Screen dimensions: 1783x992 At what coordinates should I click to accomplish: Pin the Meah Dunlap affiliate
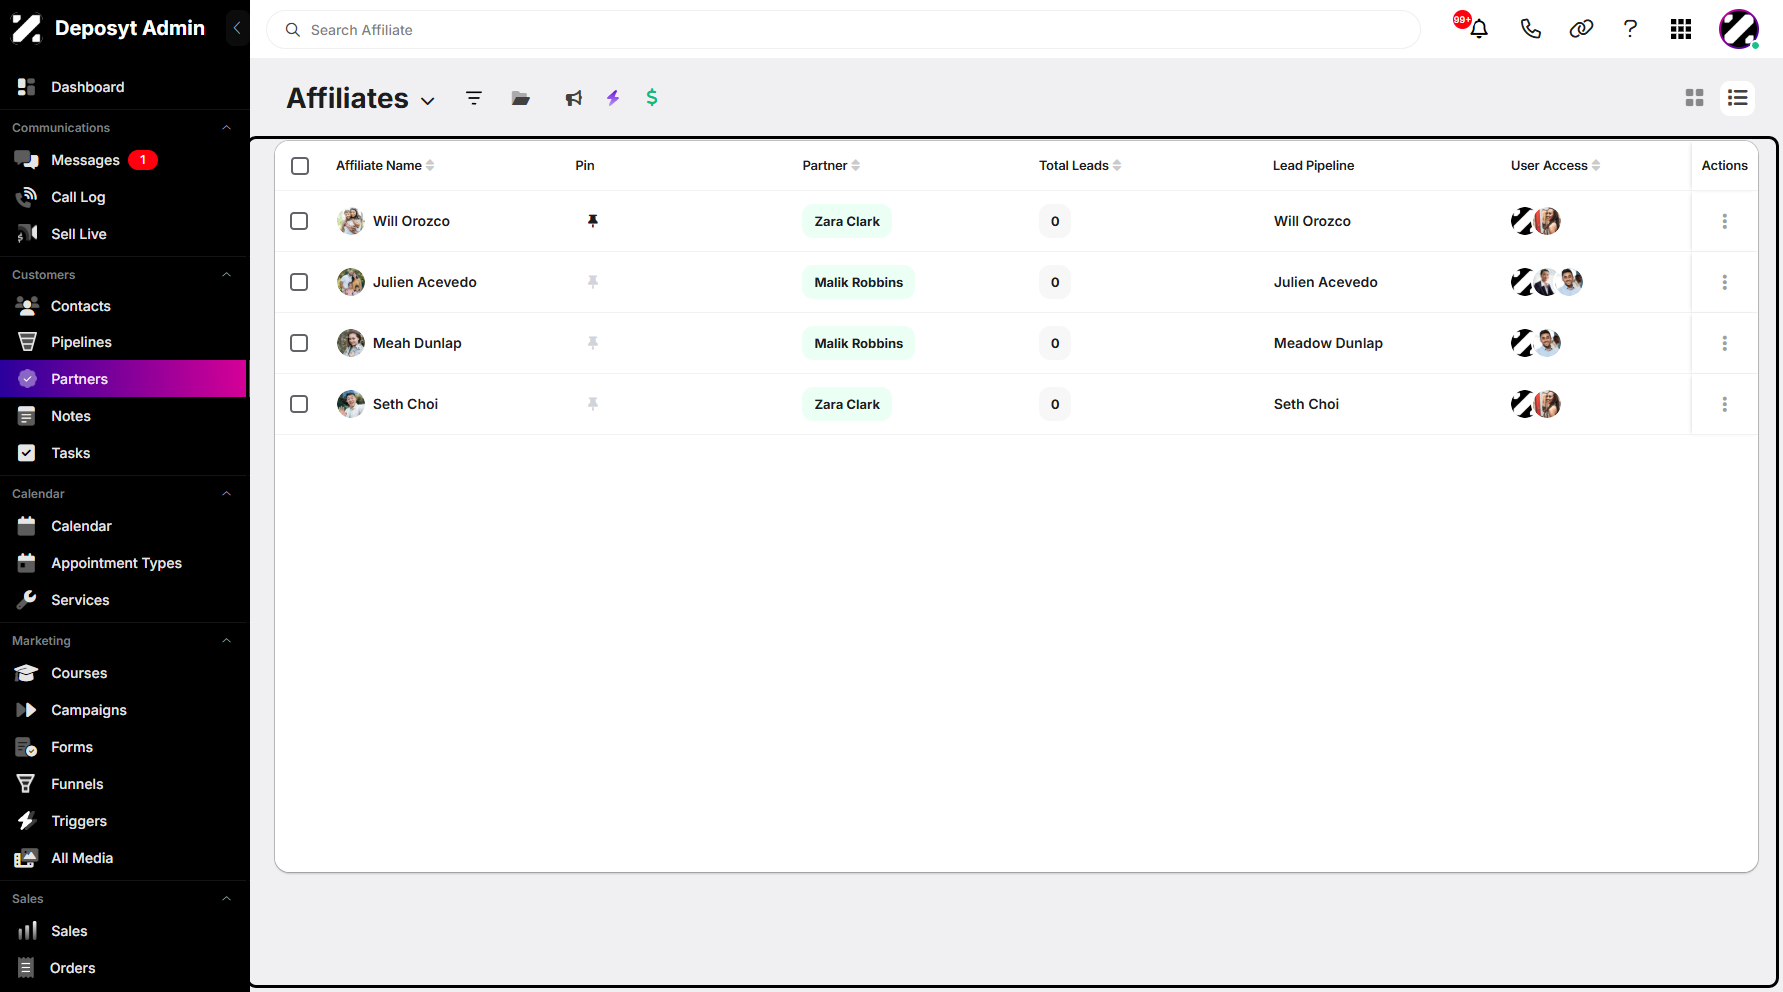593,343
